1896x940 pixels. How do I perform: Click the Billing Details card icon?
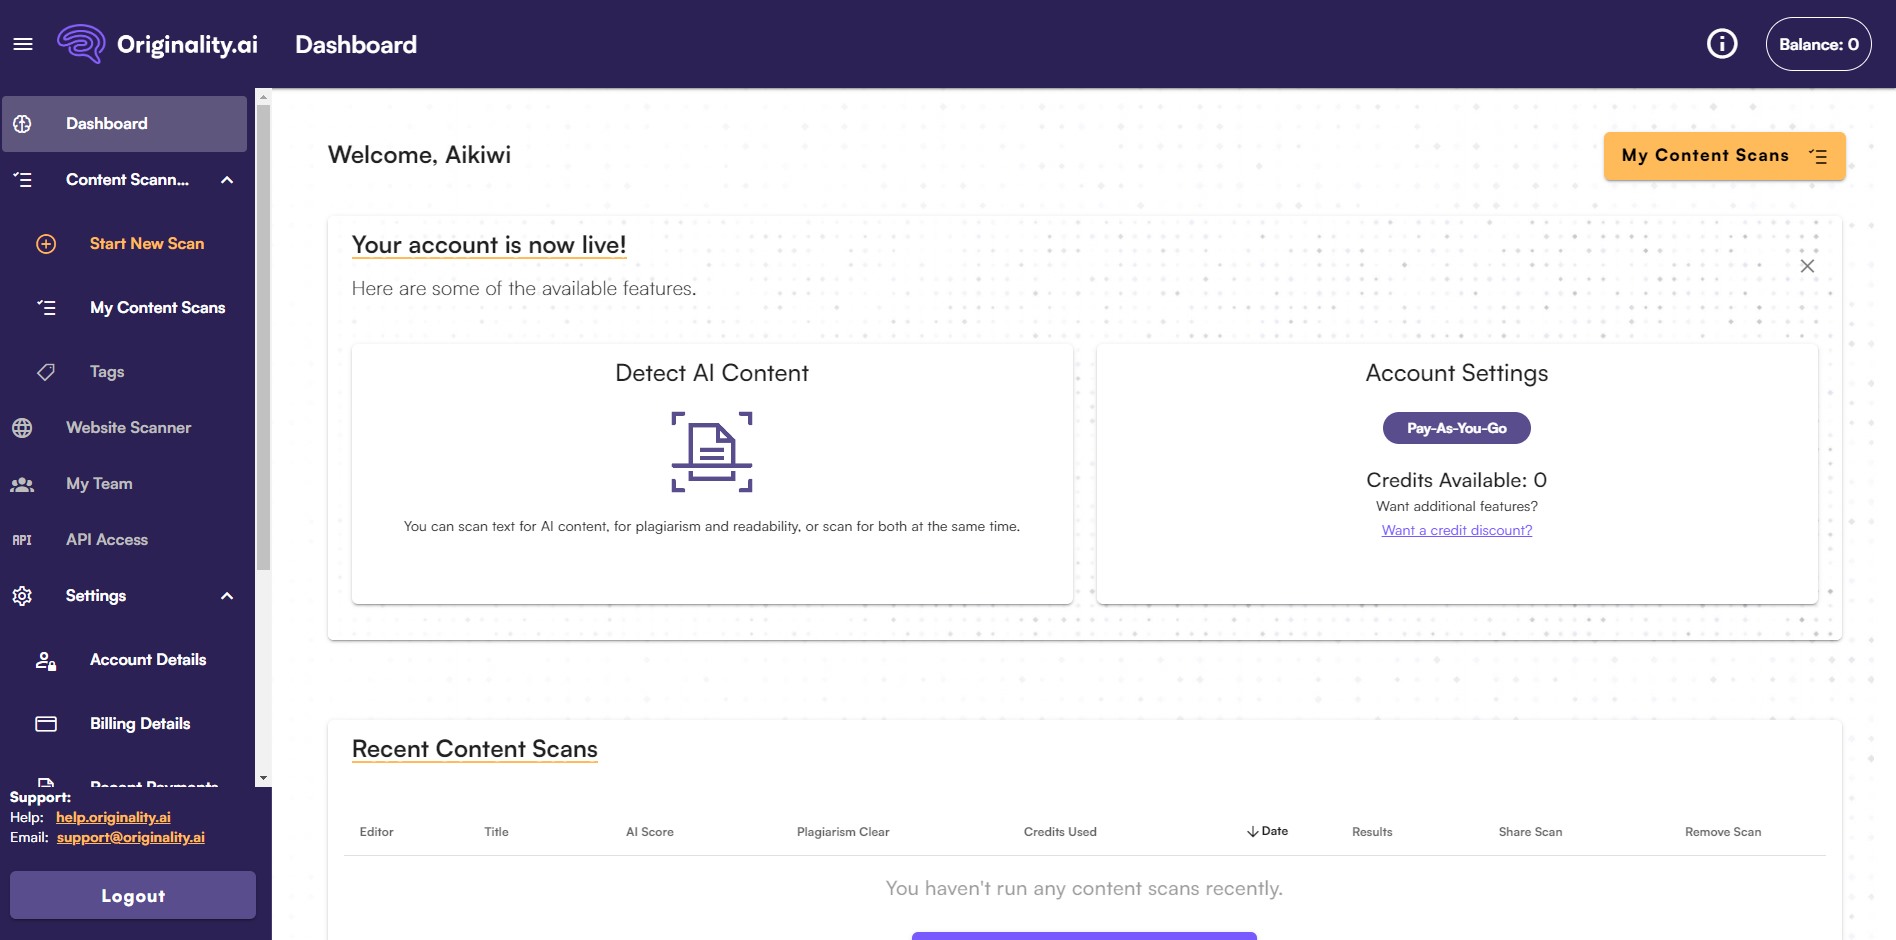point(46,724)
